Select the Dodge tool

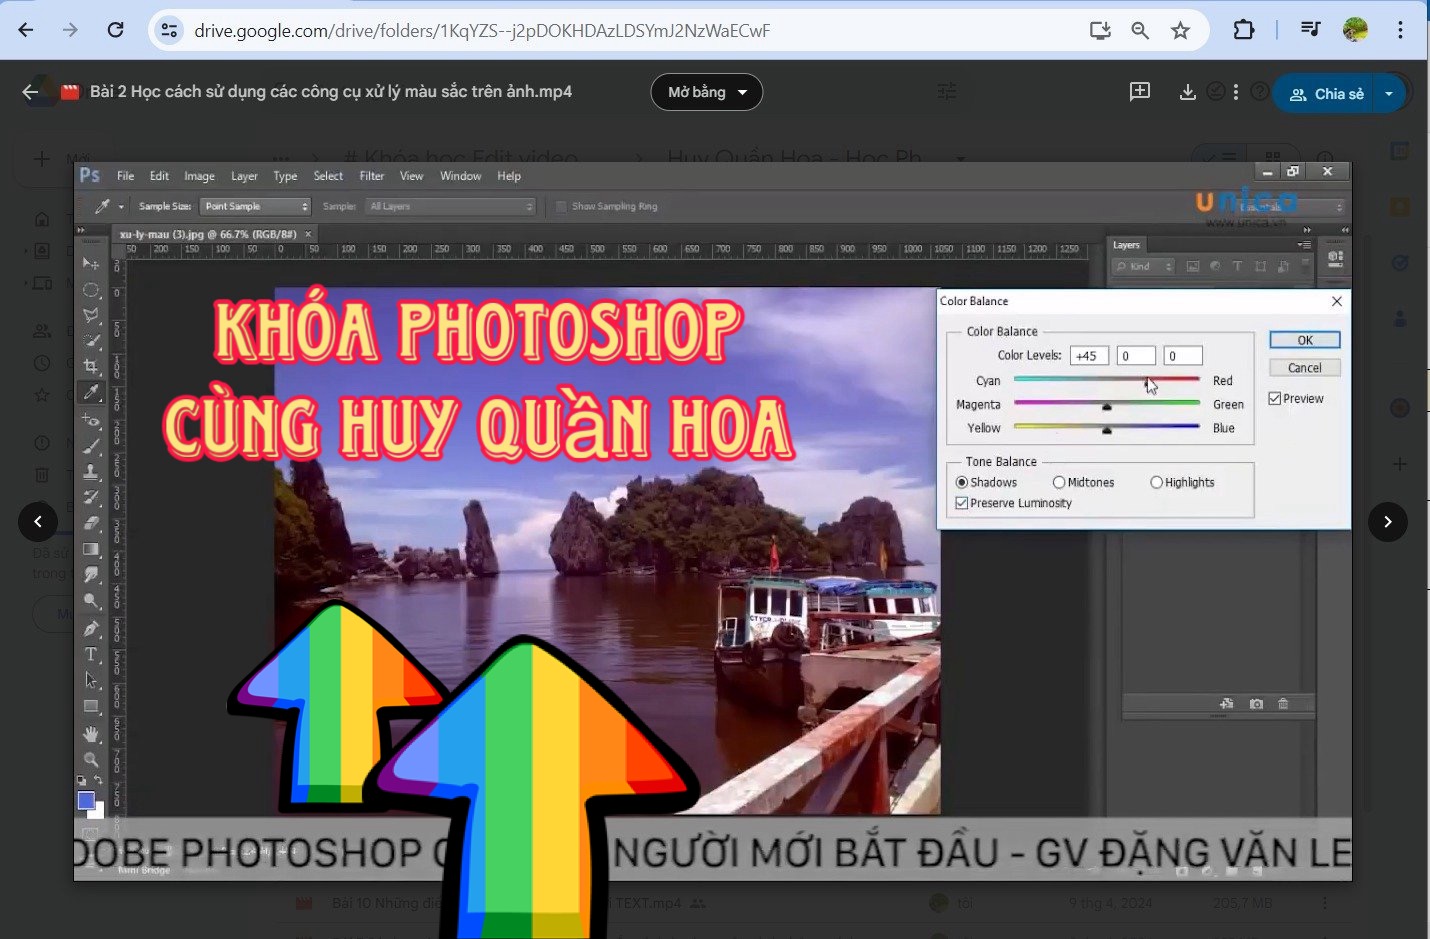click(x=91, y=601)
